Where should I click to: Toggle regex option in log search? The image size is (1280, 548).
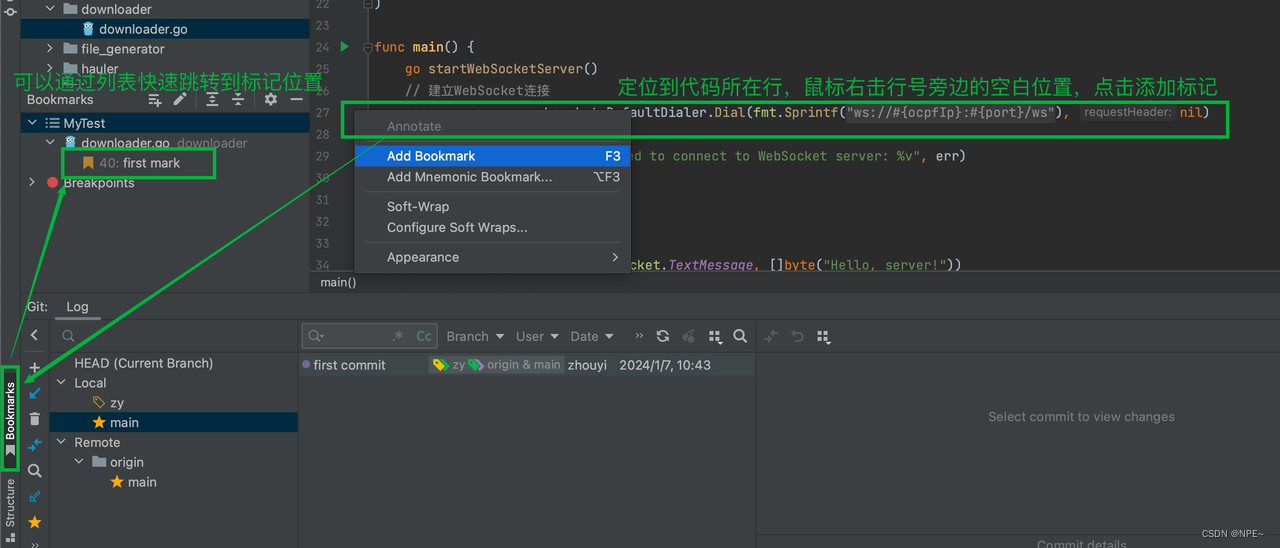(398, 337)
